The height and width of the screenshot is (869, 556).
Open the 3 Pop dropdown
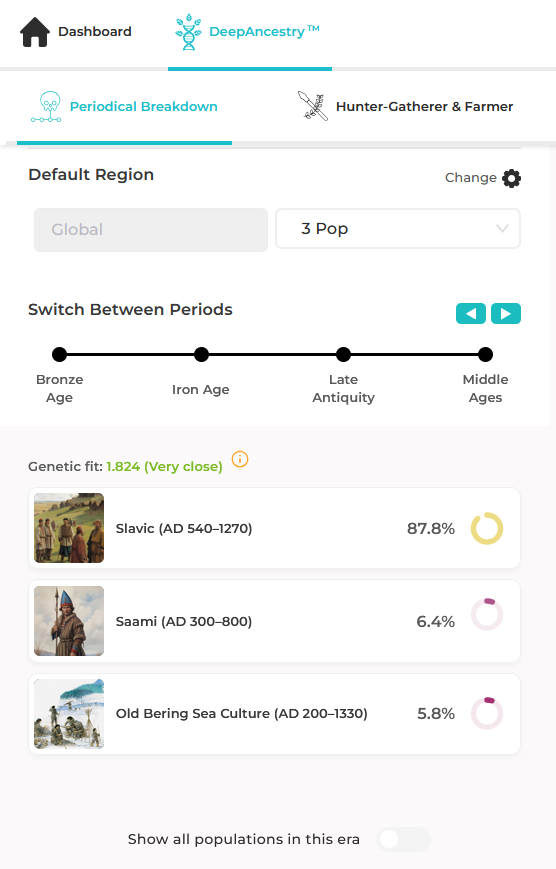point(398,228)
